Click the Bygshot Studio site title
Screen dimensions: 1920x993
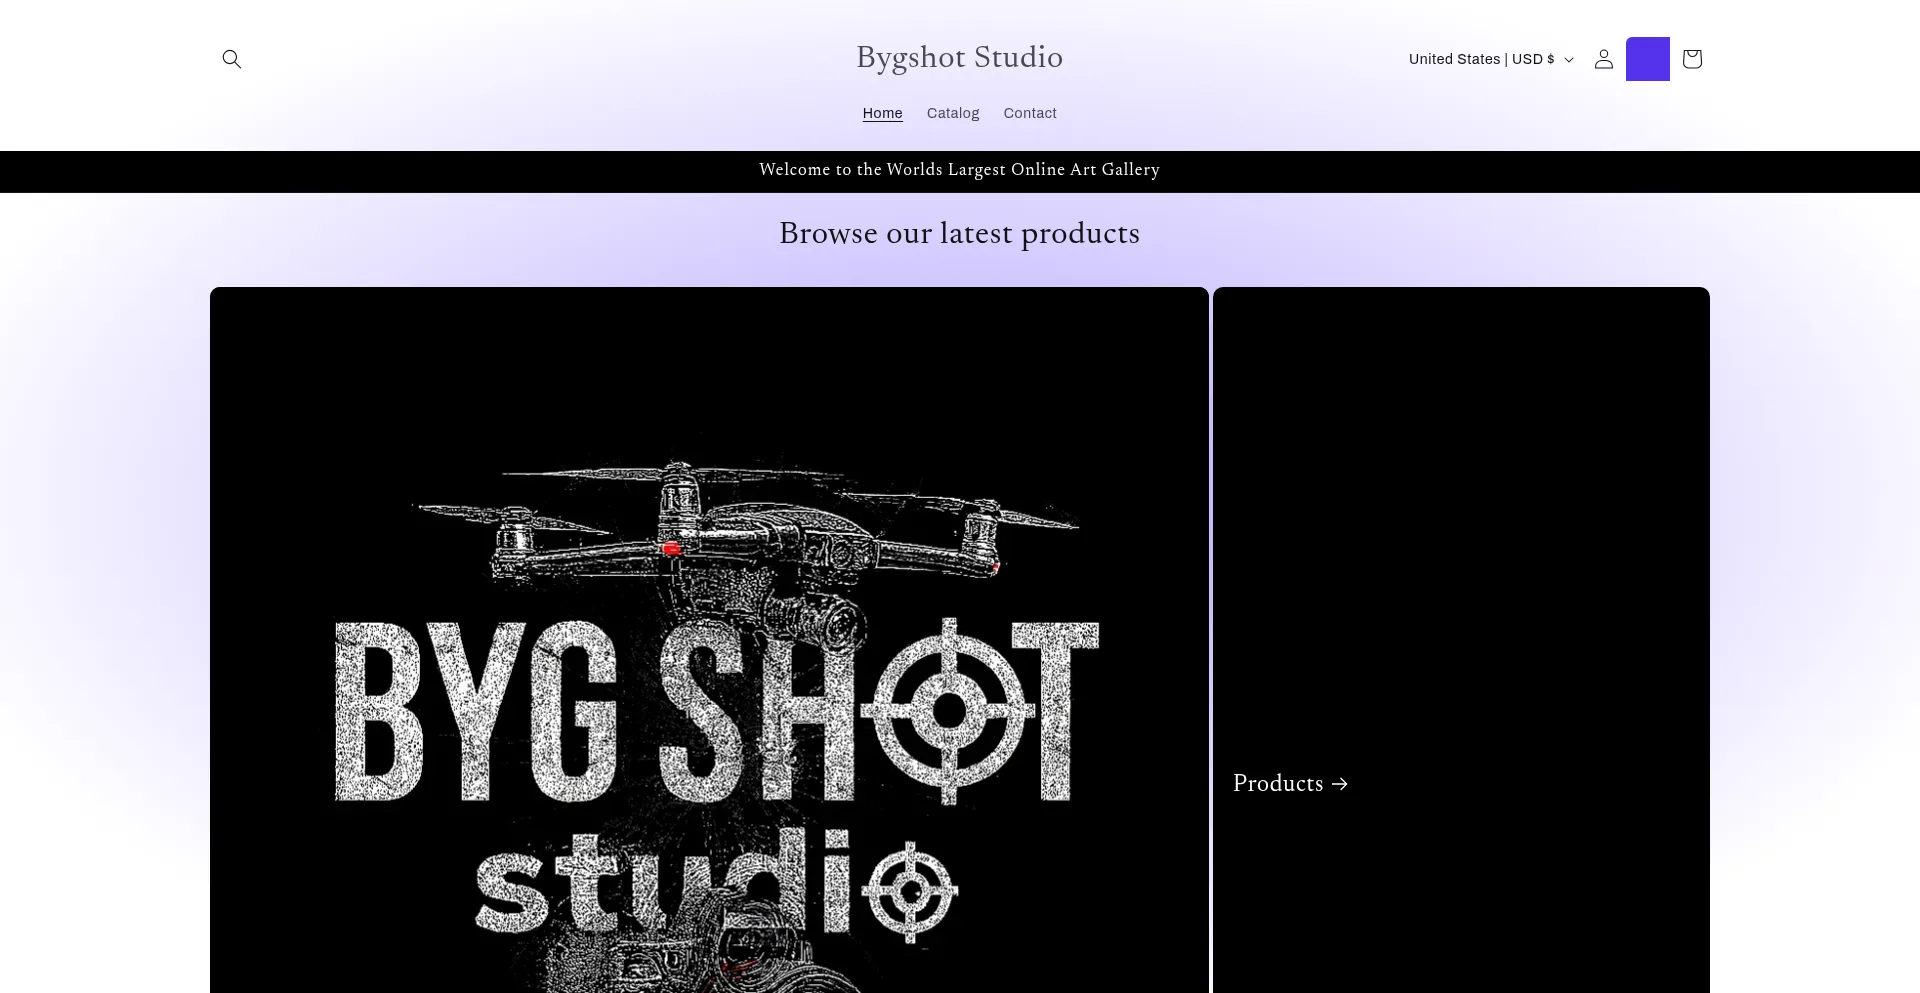click(x=960, y=57)
